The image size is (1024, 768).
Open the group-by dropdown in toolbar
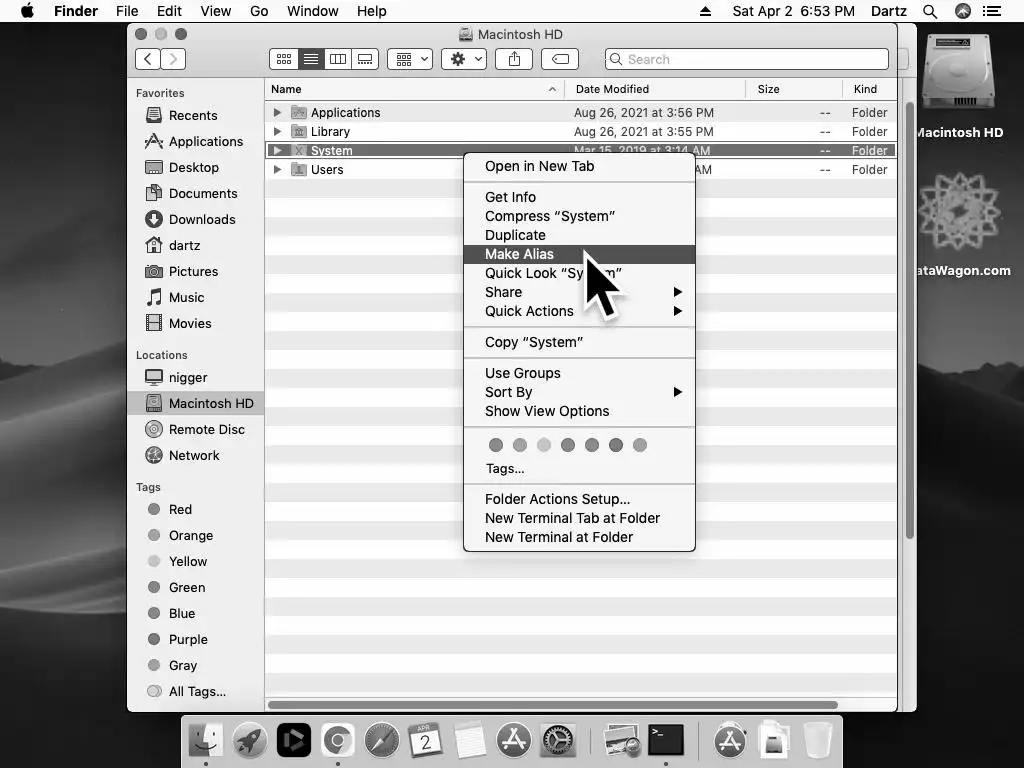(x=410, y=59)
